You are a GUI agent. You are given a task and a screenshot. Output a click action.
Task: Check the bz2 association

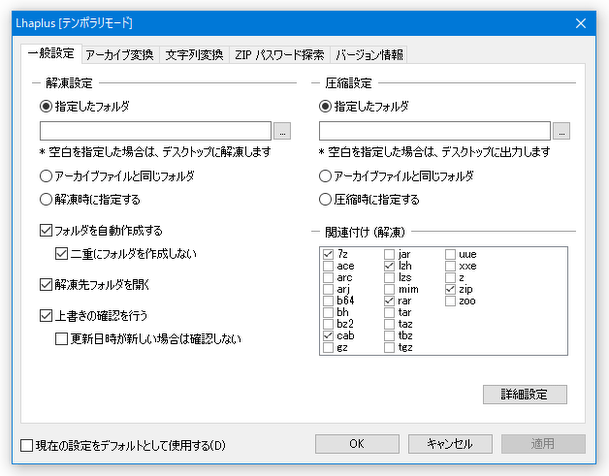(x=328, y=324)
